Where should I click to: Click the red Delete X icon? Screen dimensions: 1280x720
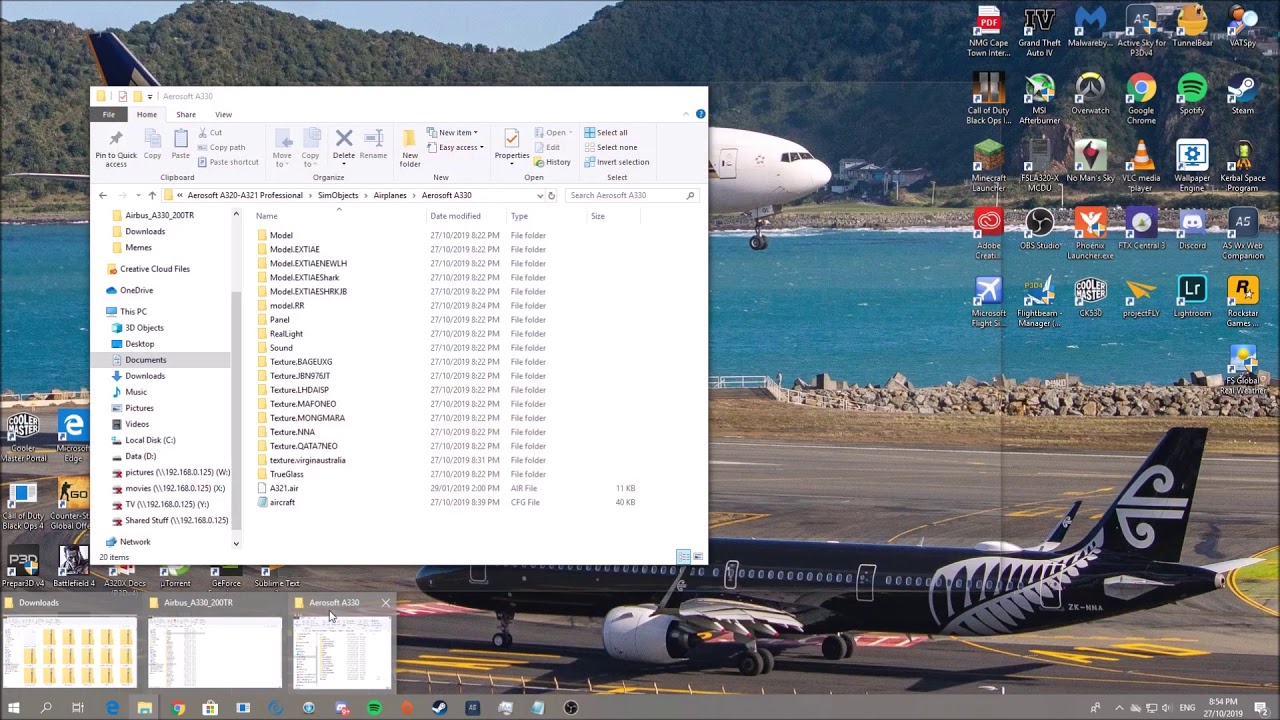(344, 145)
